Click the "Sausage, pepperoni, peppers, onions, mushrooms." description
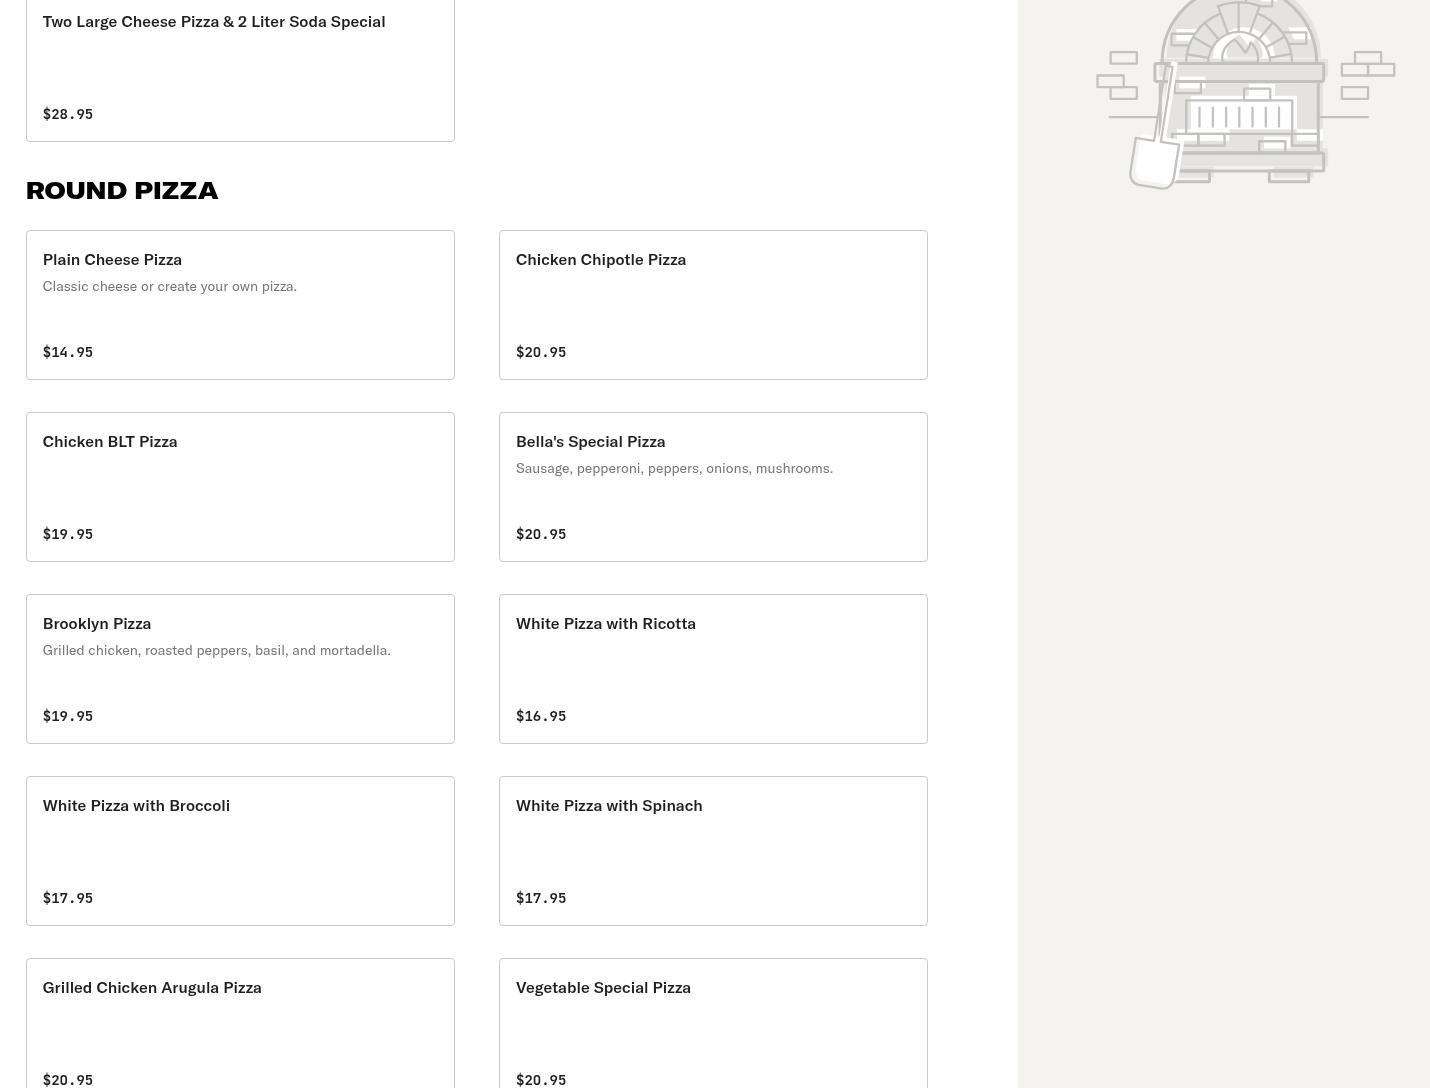The image size is (1430, 1088). click(674, 468)
